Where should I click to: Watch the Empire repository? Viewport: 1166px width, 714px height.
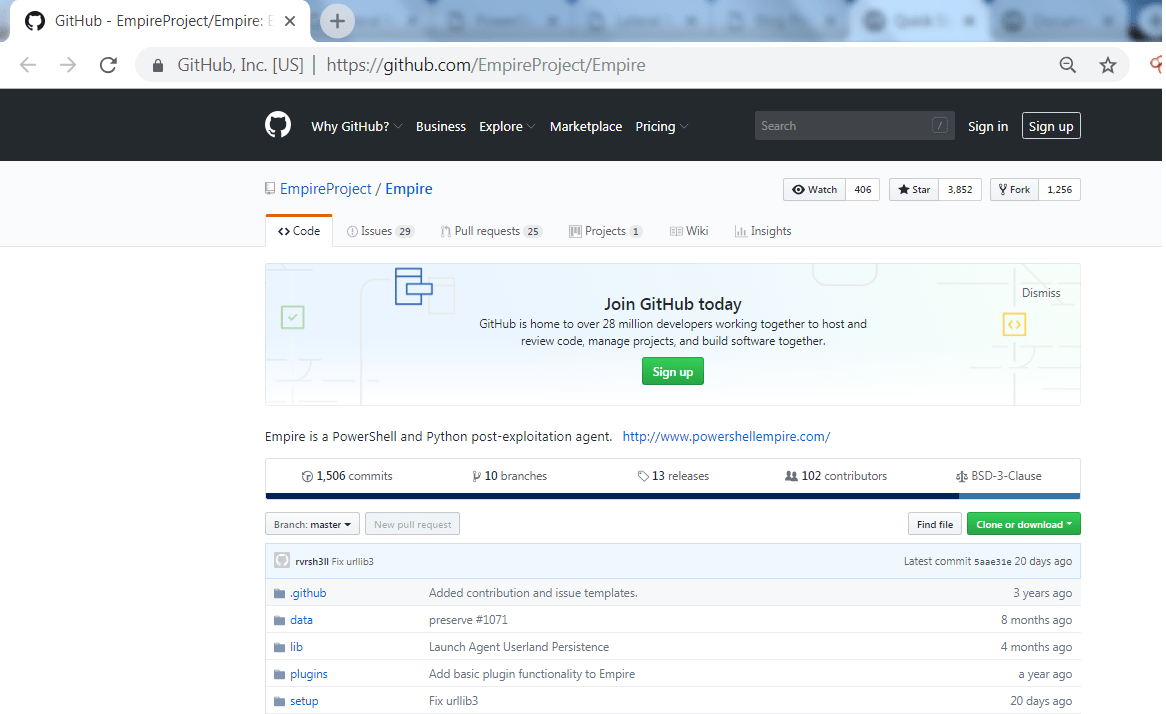pos(815,190)
